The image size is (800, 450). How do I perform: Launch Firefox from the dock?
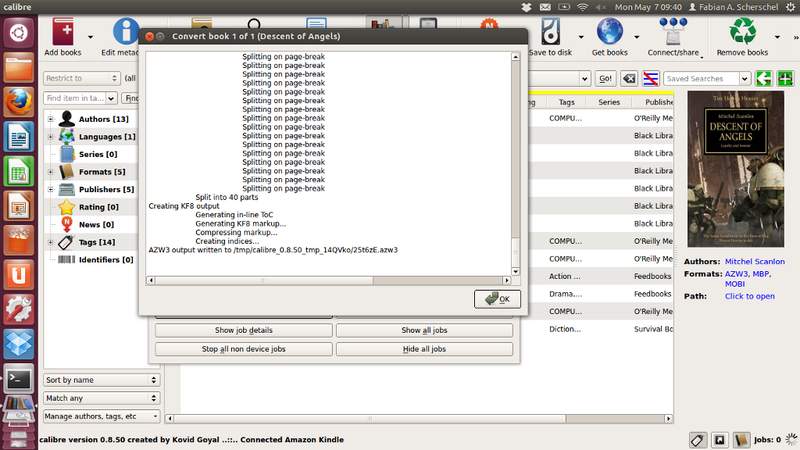19,102
